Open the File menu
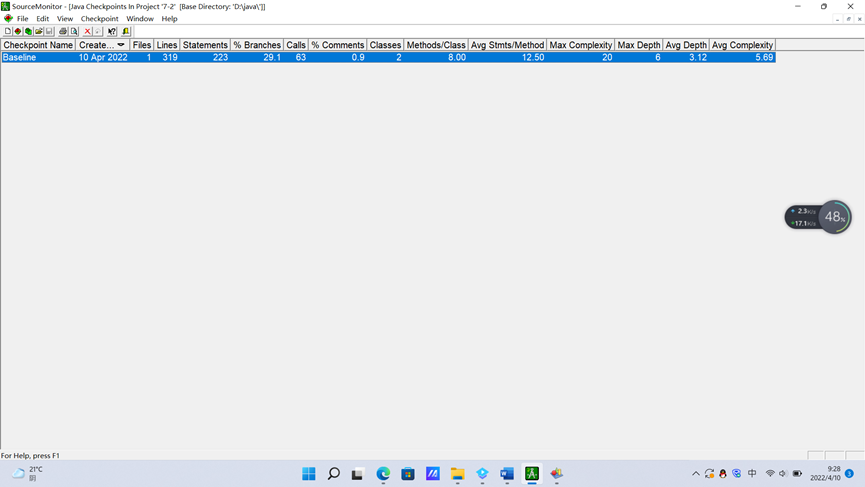The image size is (865, 487). click(x=23, y=19)
